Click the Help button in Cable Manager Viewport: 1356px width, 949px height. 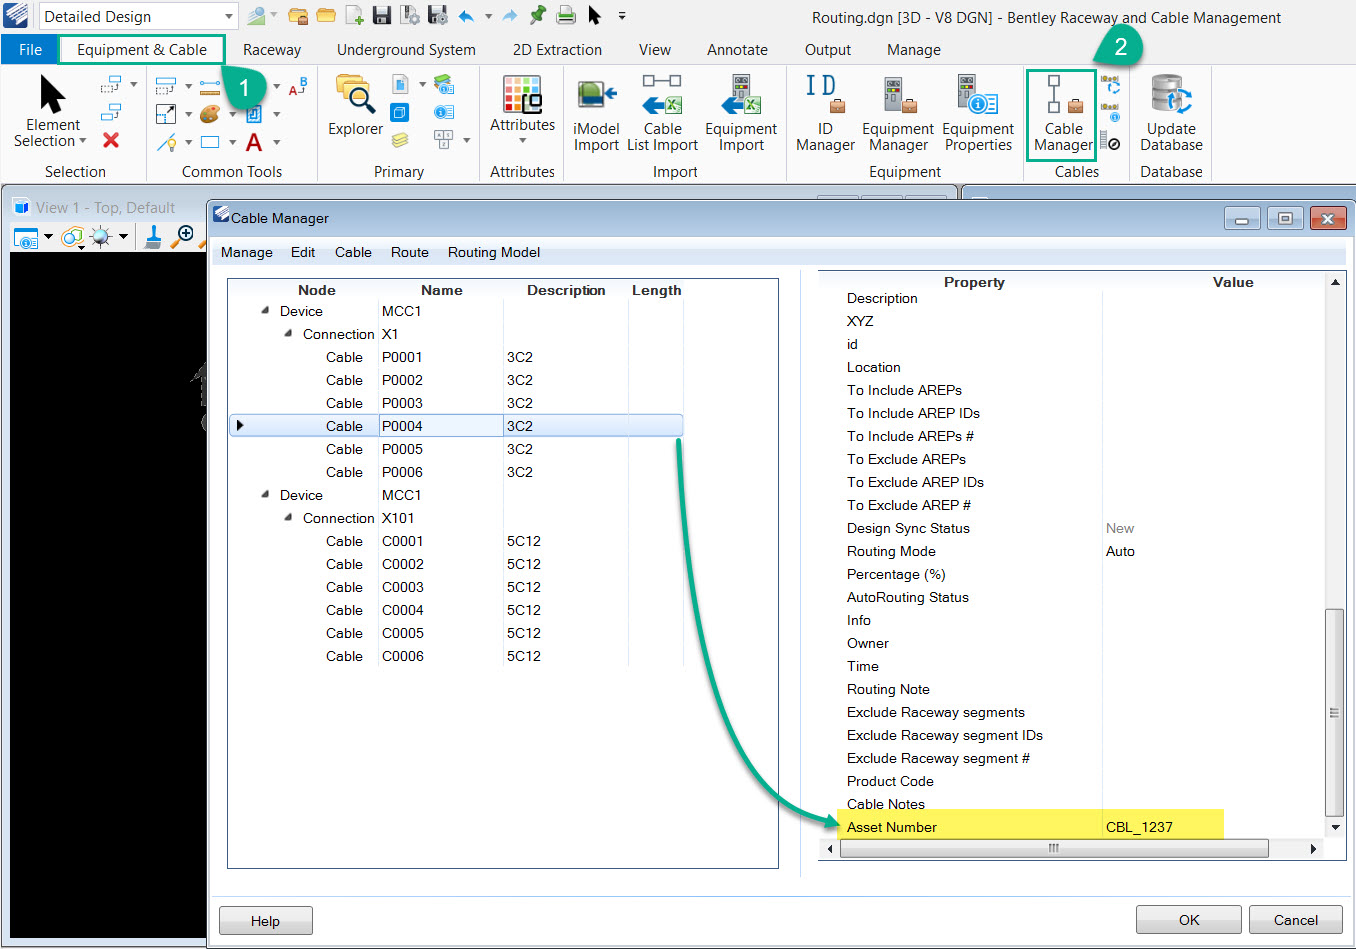265,921
